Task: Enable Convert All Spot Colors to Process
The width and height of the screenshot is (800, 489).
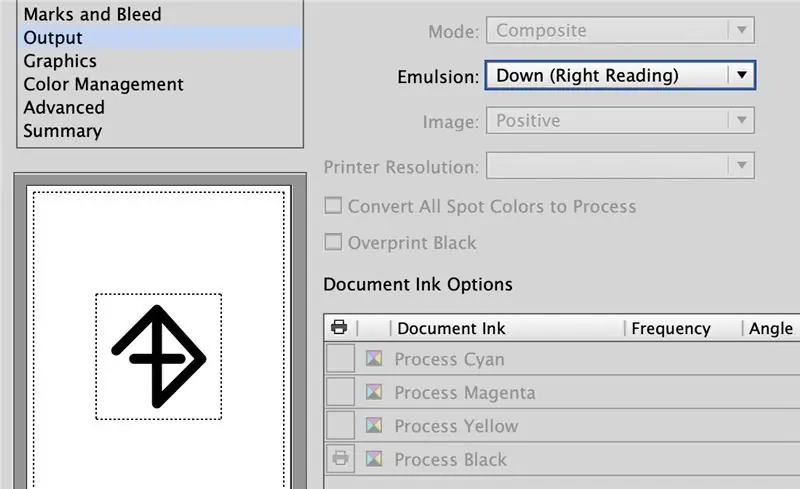Action: click(x=333, y=207)
